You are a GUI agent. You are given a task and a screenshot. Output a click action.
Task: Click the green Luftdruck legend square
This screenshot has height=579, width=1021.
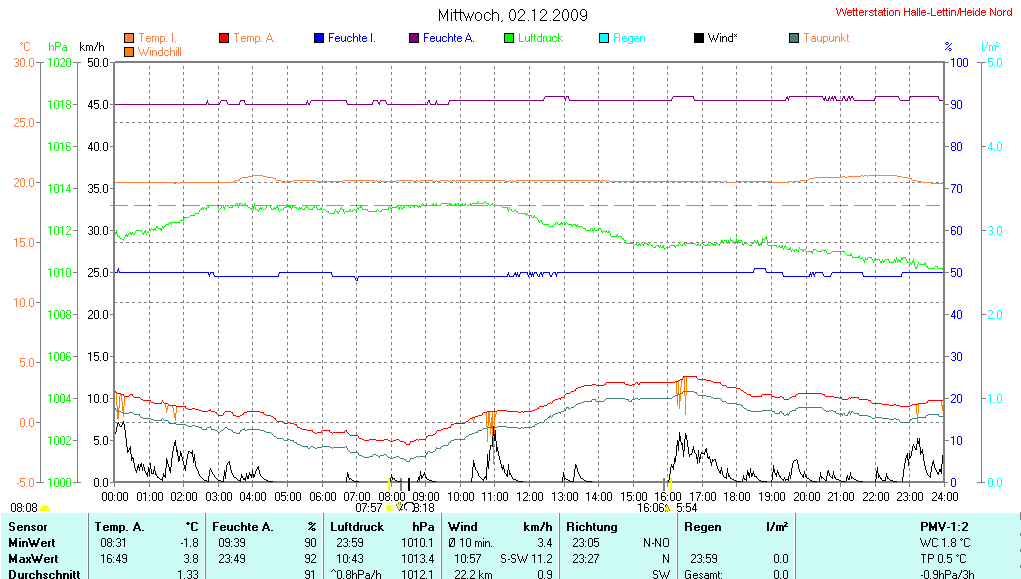pyautogui.click(x=509, y=38)
